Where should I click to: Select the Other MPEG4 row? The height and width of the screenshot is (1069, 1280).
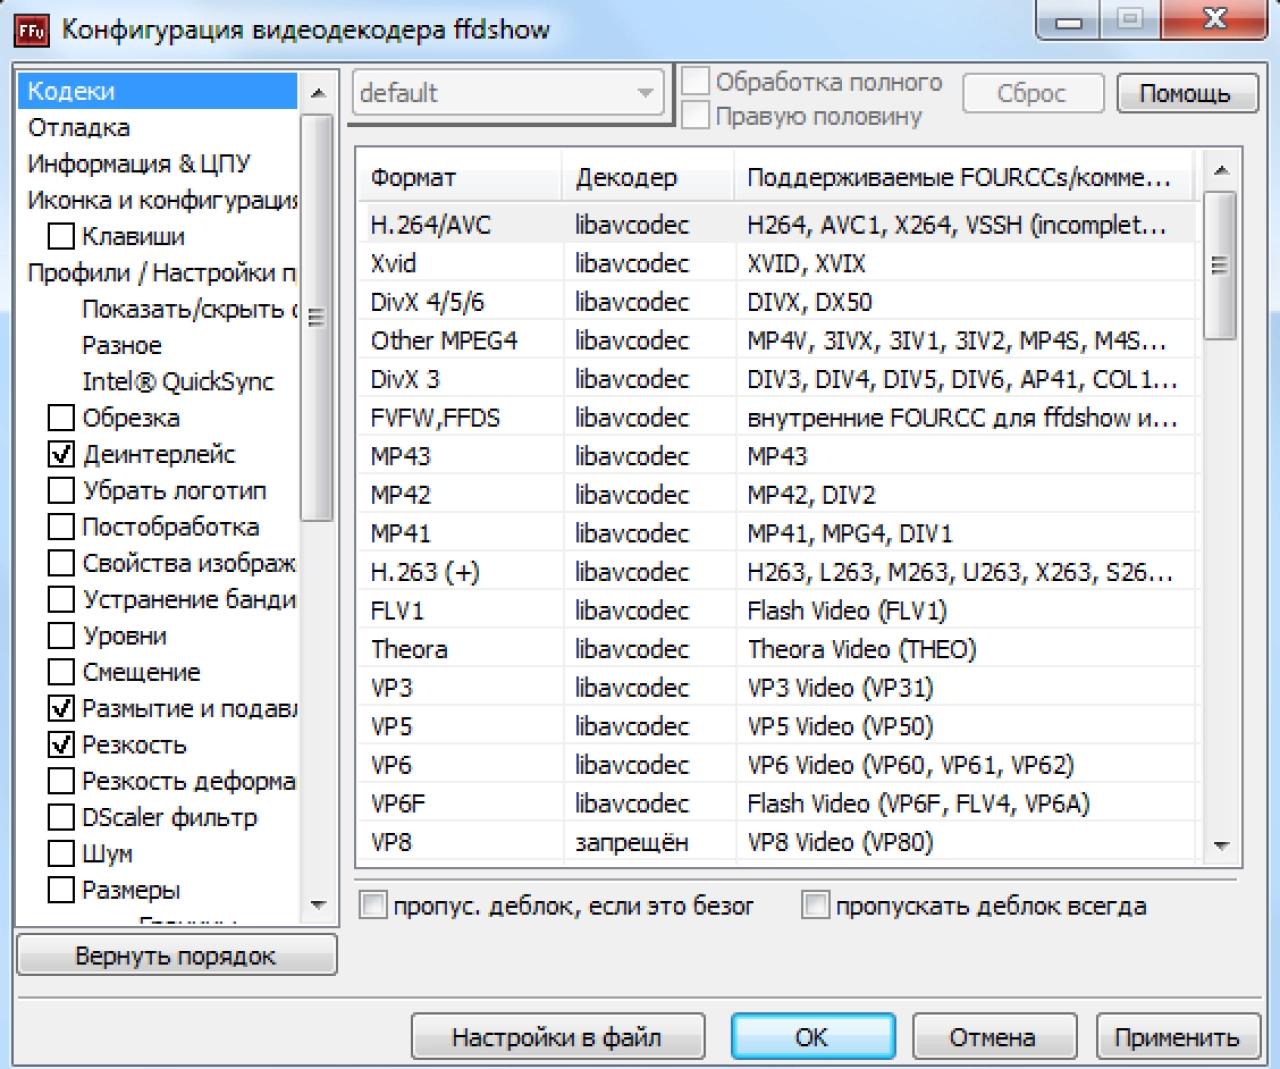point(777,340)
